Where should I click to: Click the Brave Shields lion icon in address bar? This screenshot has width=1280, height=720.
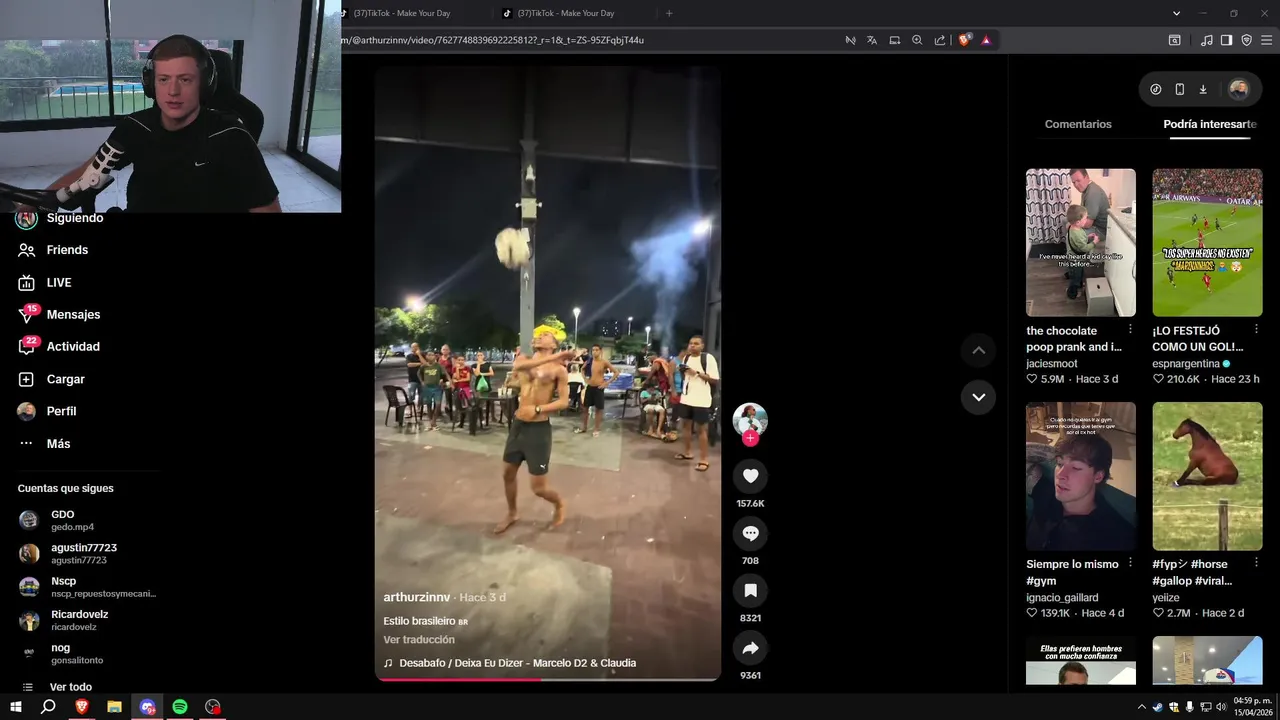pos(964,40)
